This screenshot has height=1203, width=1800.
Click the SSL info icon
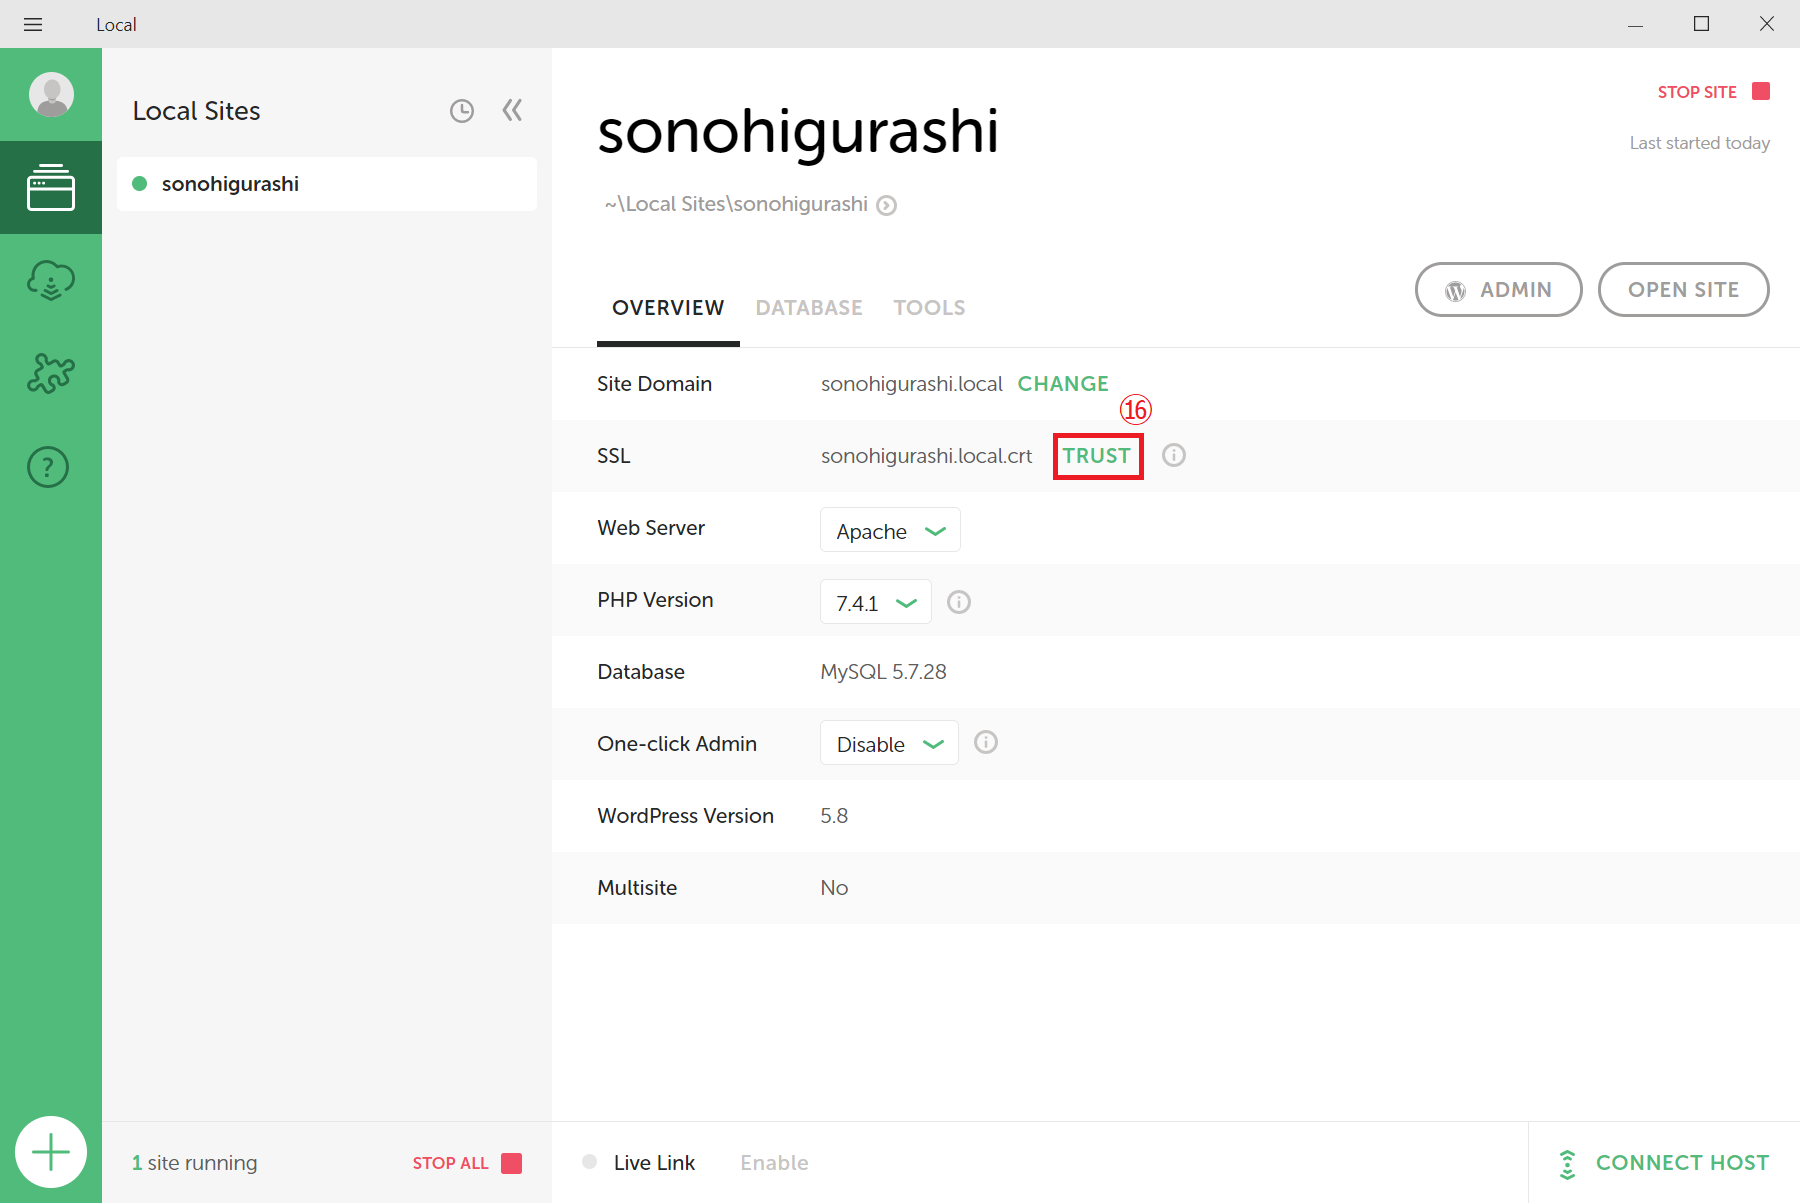(1174, 456)
